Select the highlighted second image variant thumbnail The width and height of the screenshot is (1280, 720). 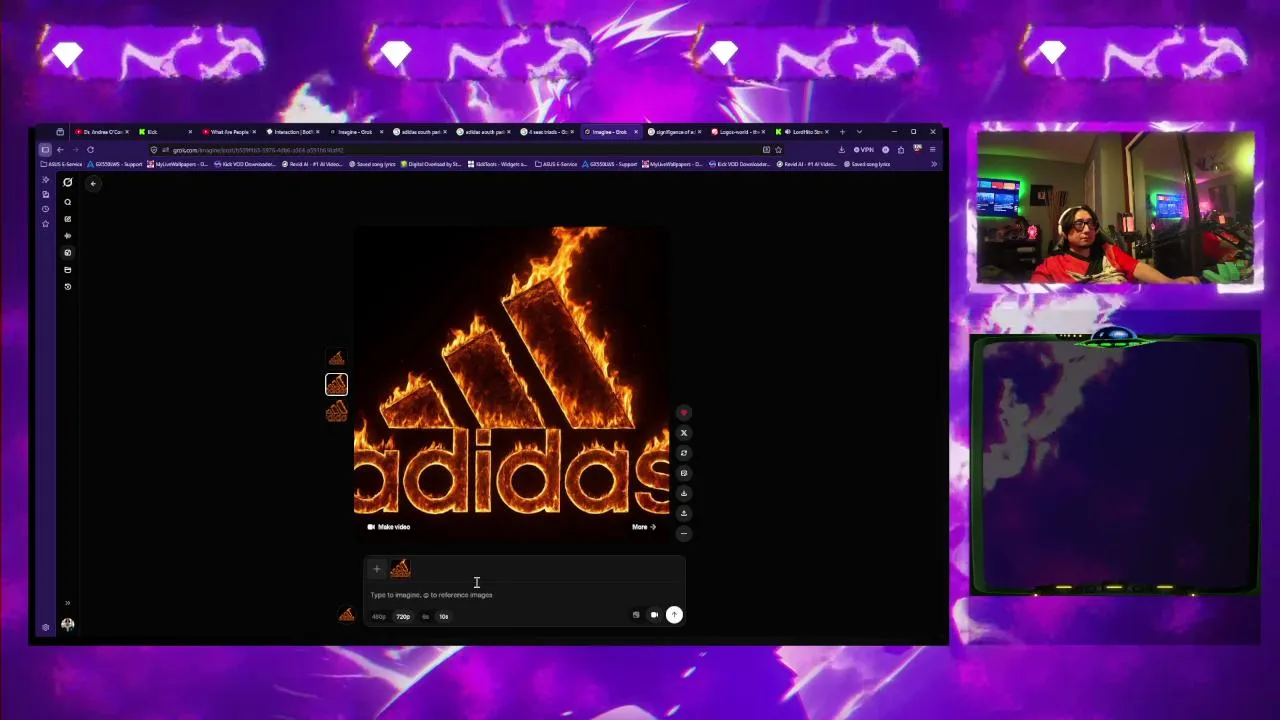[336, 384]
